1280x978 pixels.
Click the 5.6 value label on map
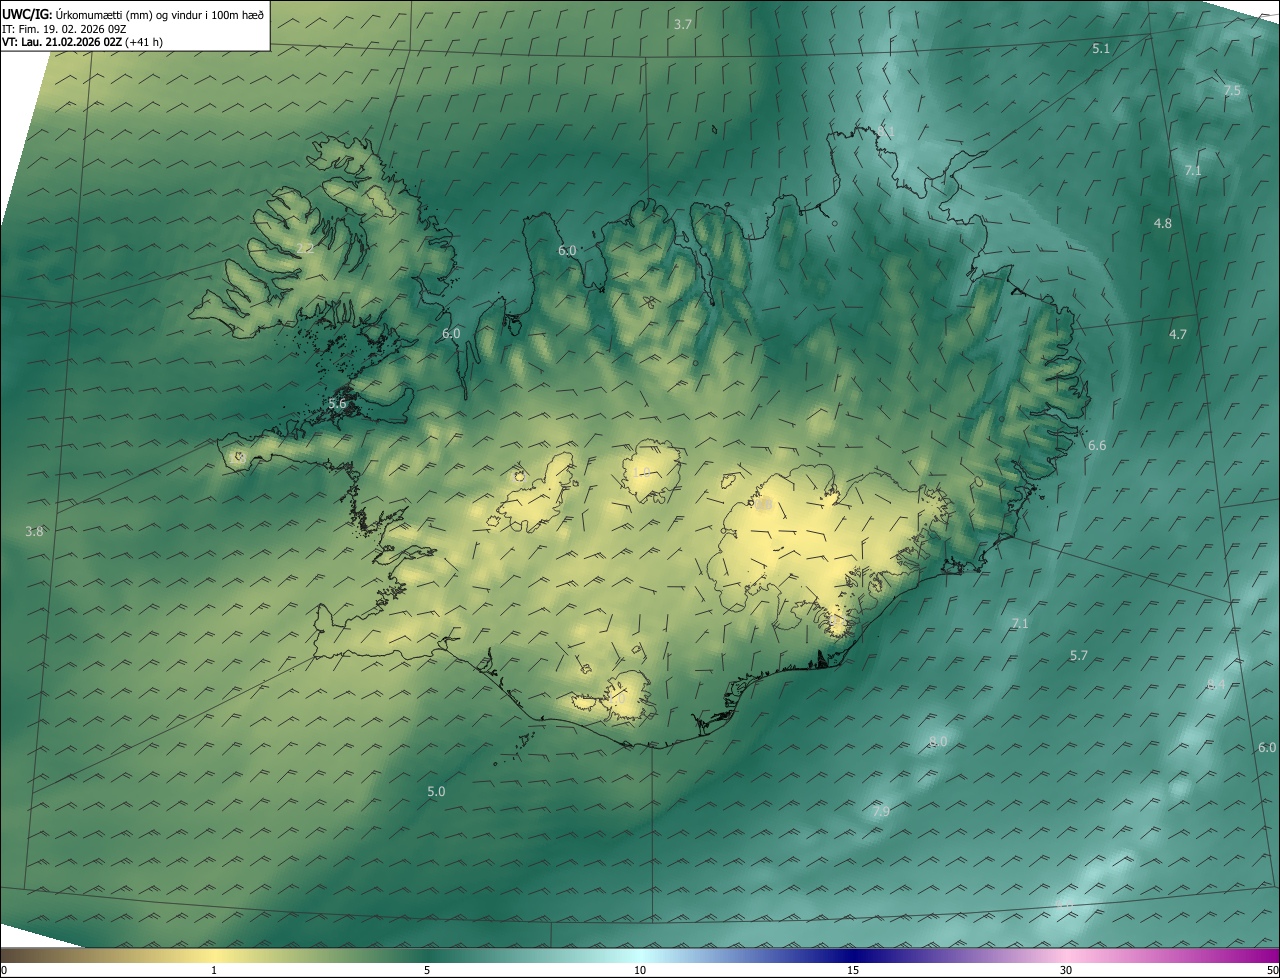(337, 404)
